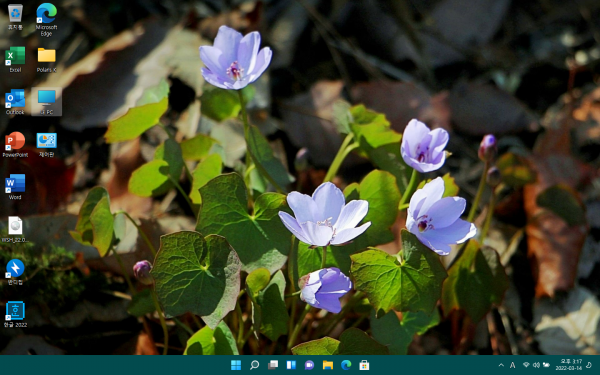Image resolution: width=600 pixels, height=375 pixels.
Task: Select the Excel desktop shortcut
Action: point(15,59)
